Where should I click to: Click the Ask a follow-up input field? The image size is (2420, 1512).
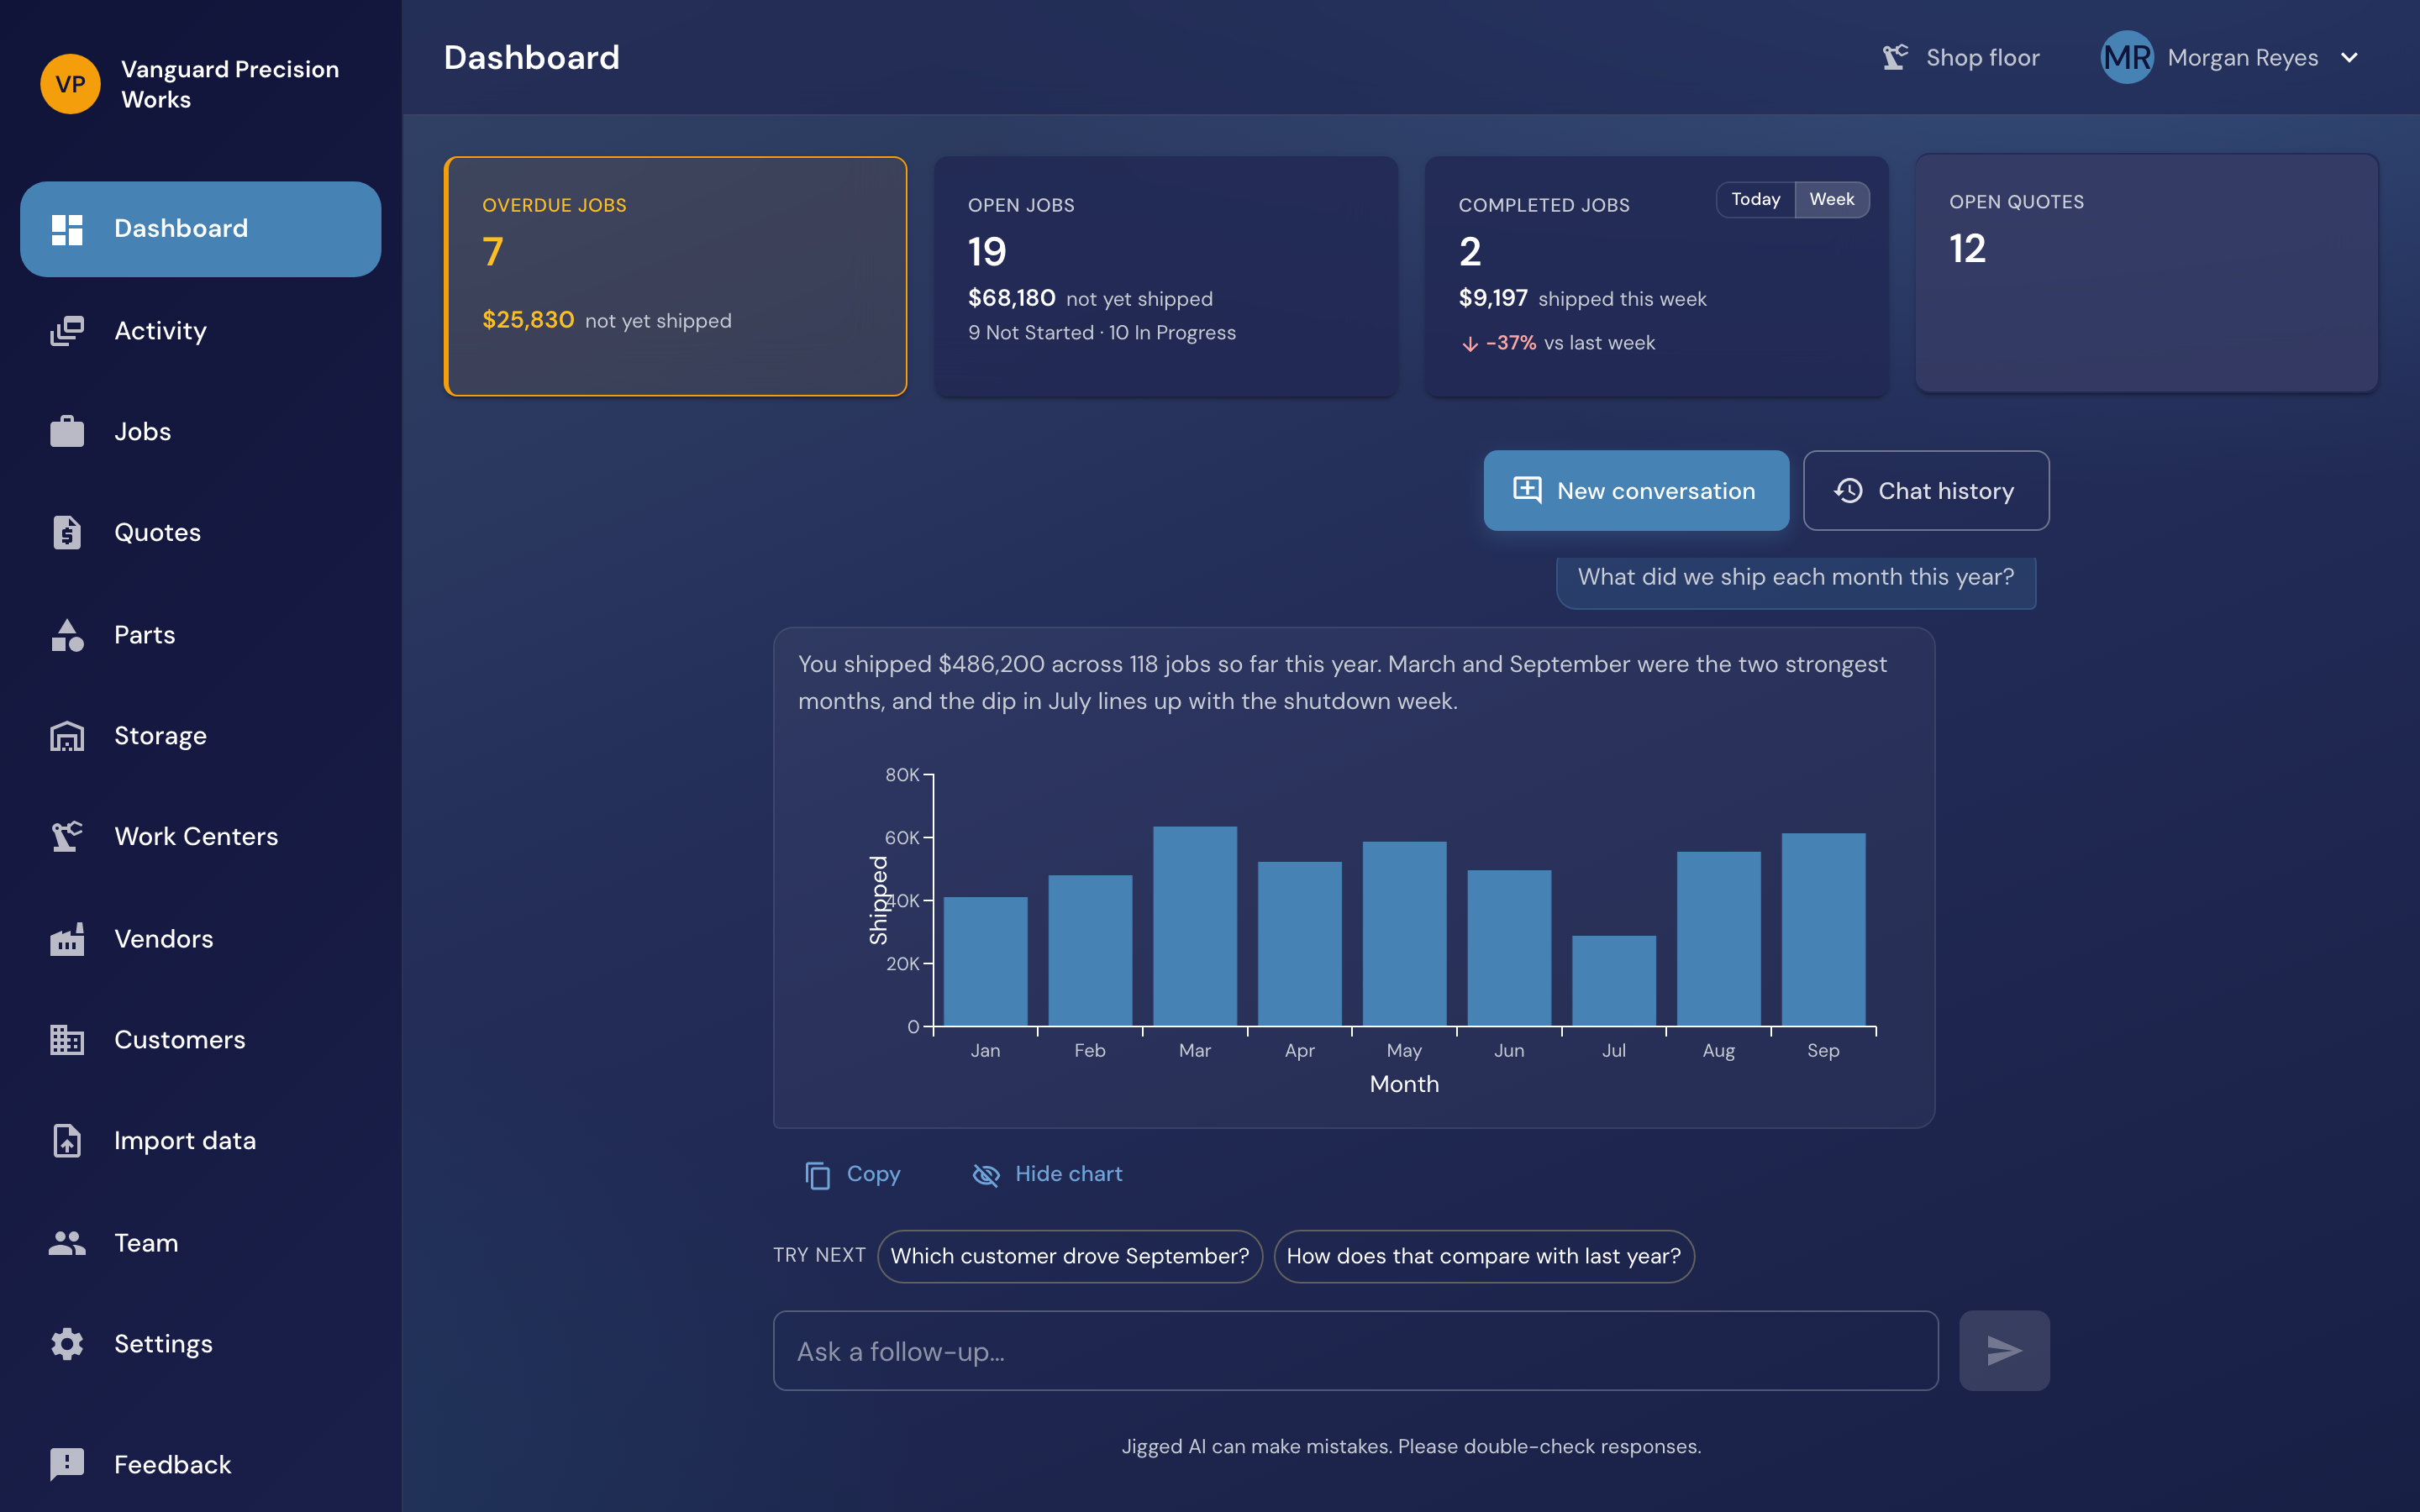tap(1356, 1351)
